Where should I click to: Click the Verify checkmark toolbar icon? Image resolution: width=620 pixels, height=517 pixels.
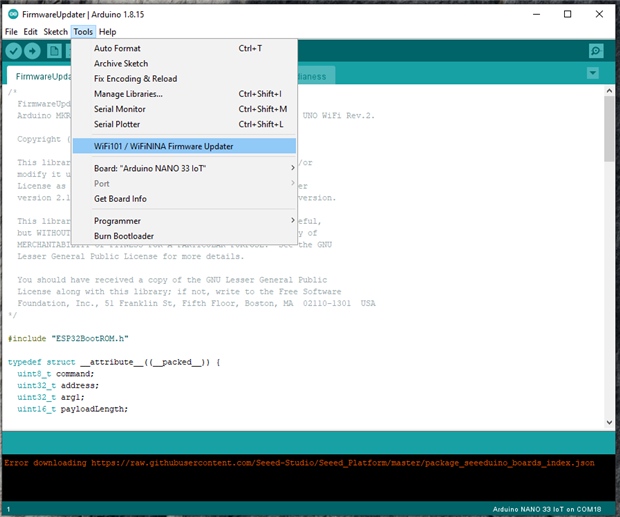[14, 51]
